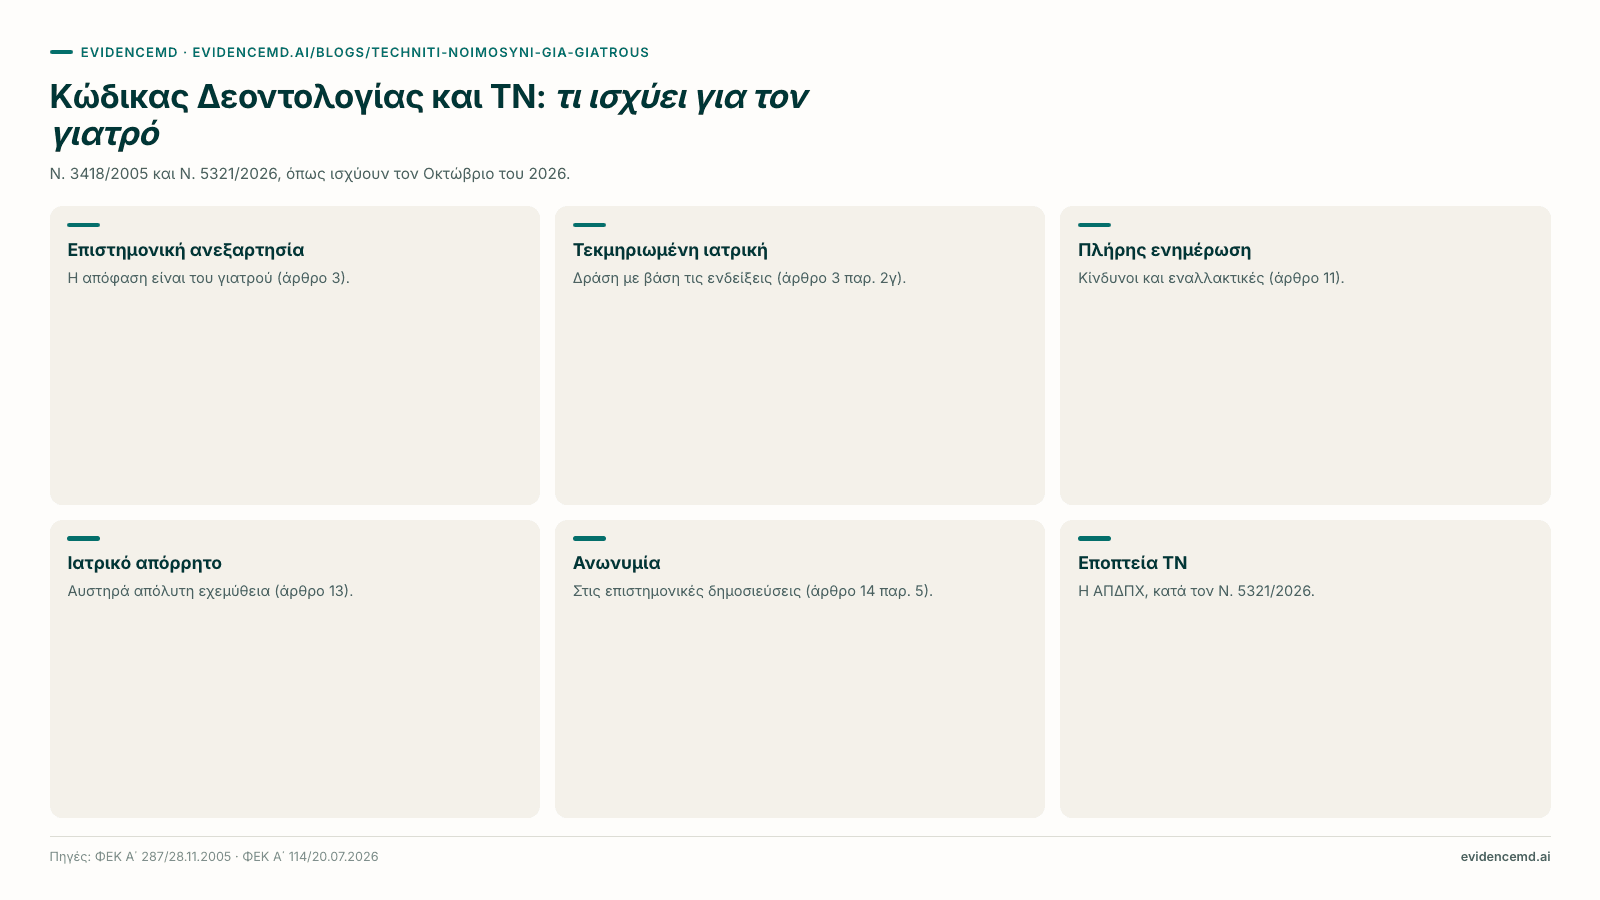1600x900 pixels.
Task: Click 'Δράση με βάση τις ενδείξεις' text
Action: pos(739,278)
